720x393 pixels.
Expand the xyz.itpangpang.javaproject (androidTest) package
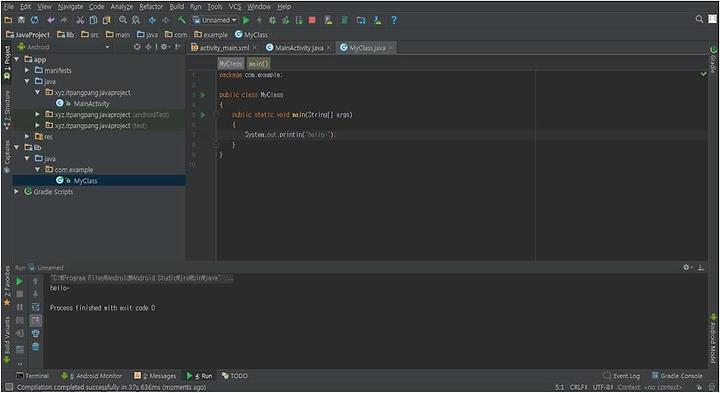click(38, 114)
